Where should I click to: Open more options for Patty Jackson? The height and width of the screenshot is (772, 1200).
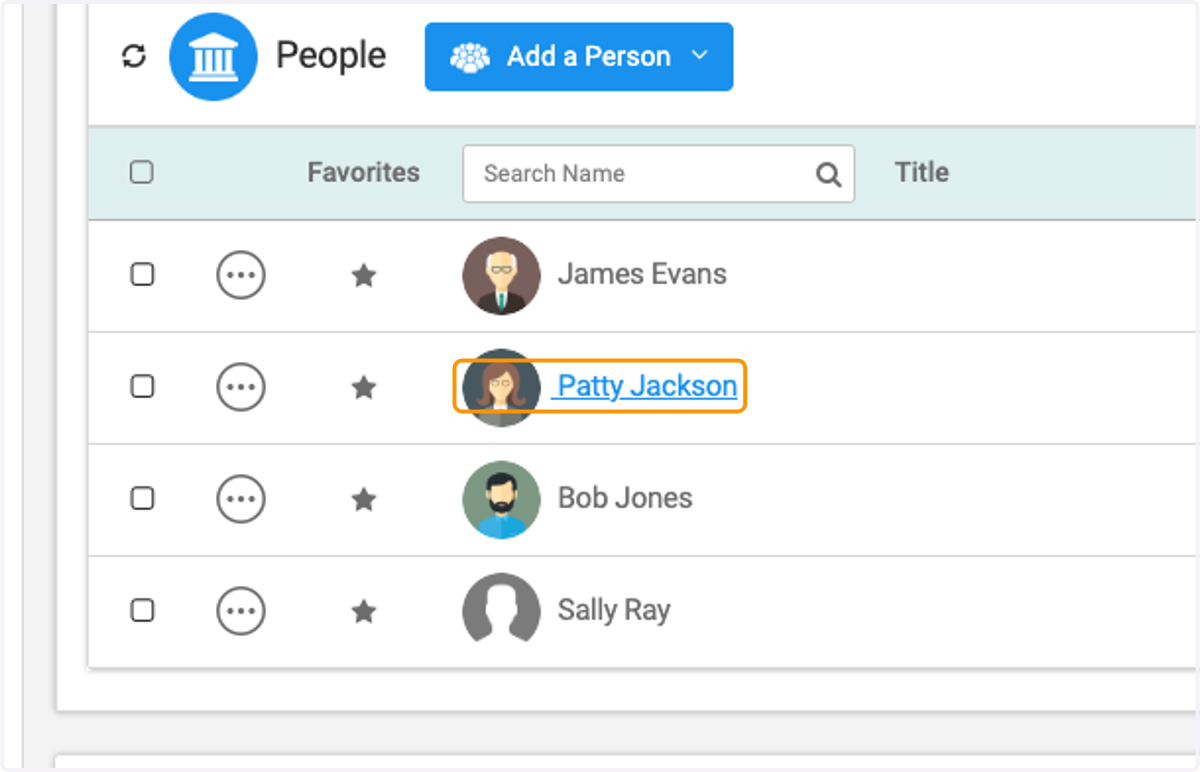(241, 386)
